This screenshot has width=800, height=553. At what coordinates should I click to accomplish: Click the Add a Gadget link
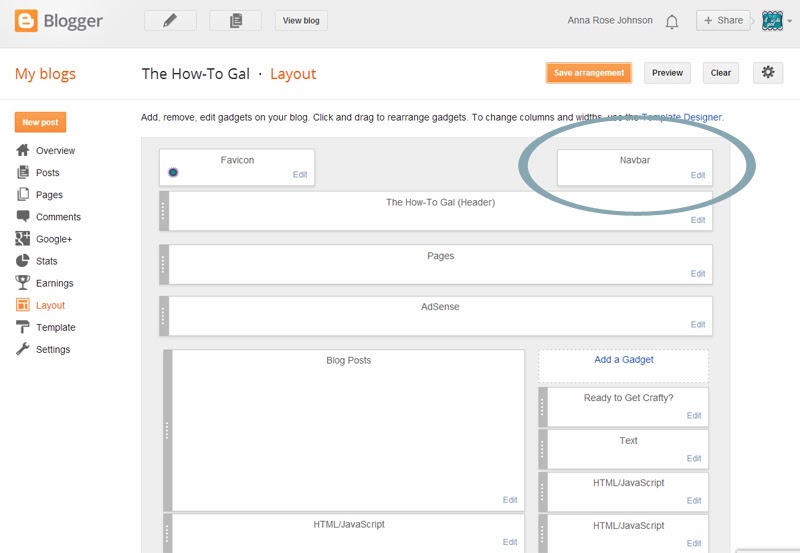pyautogui.click(x=623, y=360)
